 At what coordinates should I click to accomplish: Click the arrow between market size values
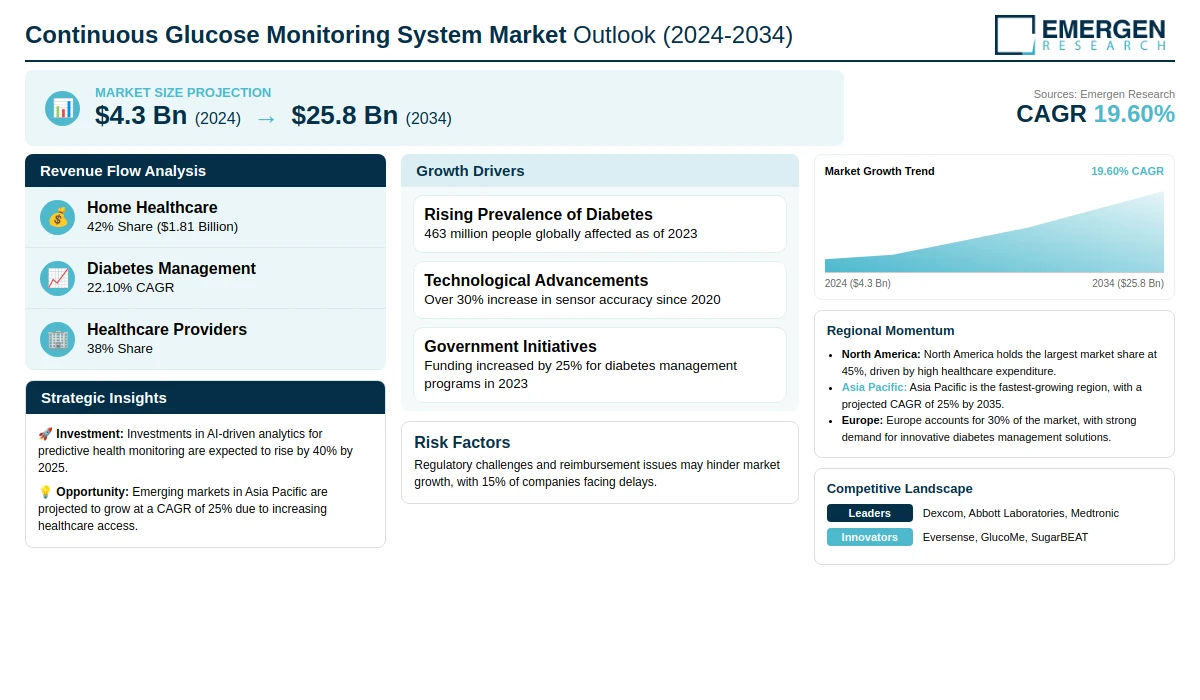pos(266,118)
